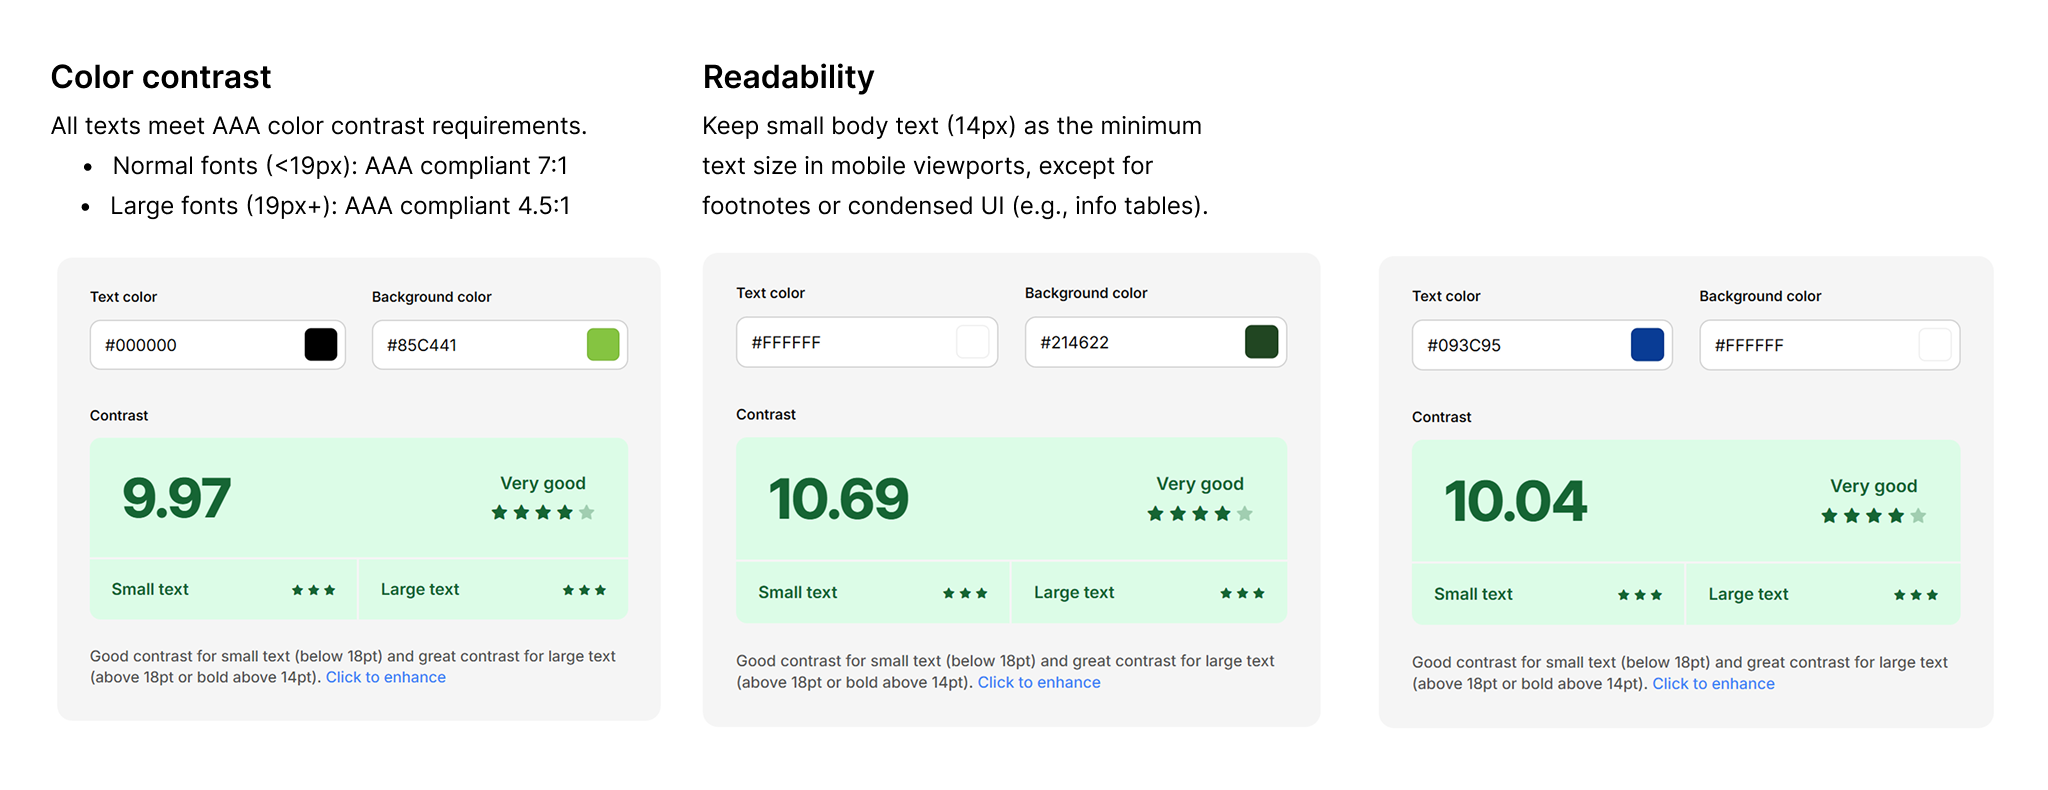Click the Background color label above #214622
The width and height of the screenshot is (2048, 790).
[1086, 293]
